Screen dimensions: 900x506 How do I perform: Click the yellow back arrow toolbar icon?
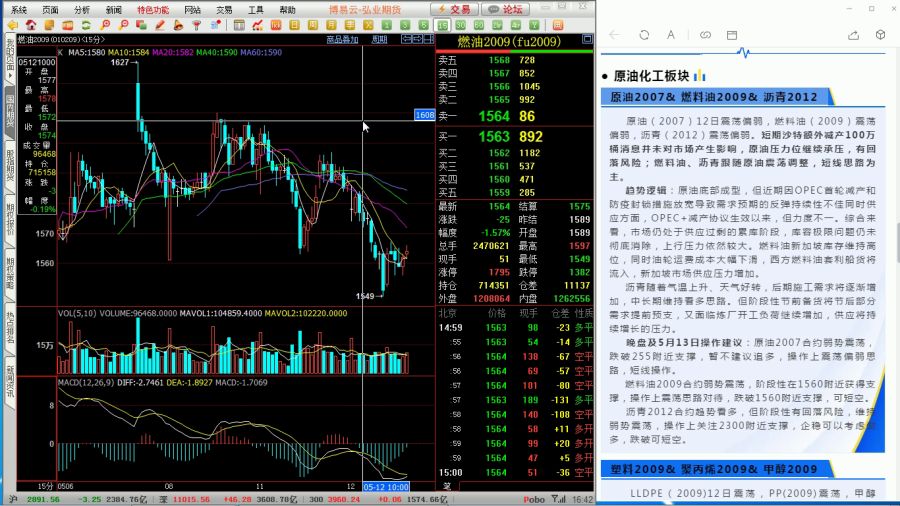[12, 25]
